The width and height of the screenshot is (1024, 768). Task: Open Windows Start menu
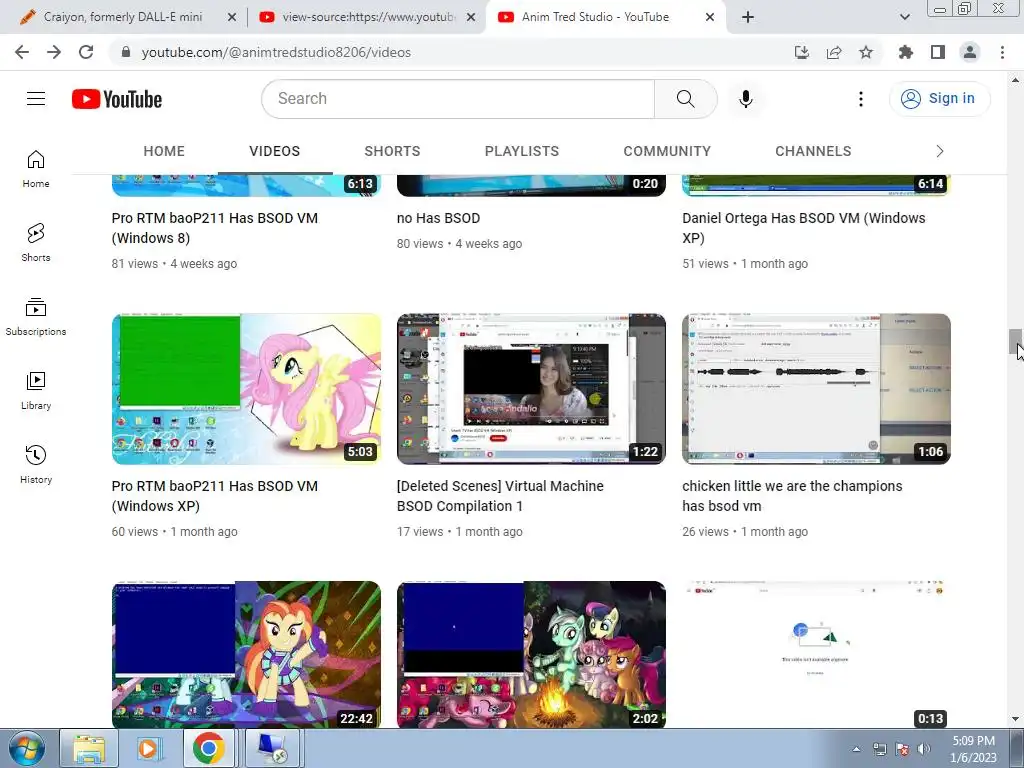(x=27, y=748)
